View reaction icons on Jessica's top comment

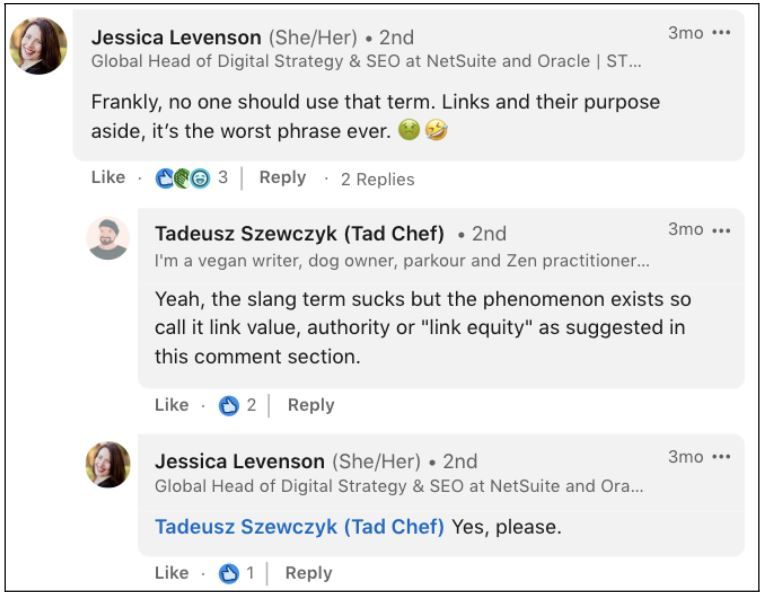click(183, 178)
